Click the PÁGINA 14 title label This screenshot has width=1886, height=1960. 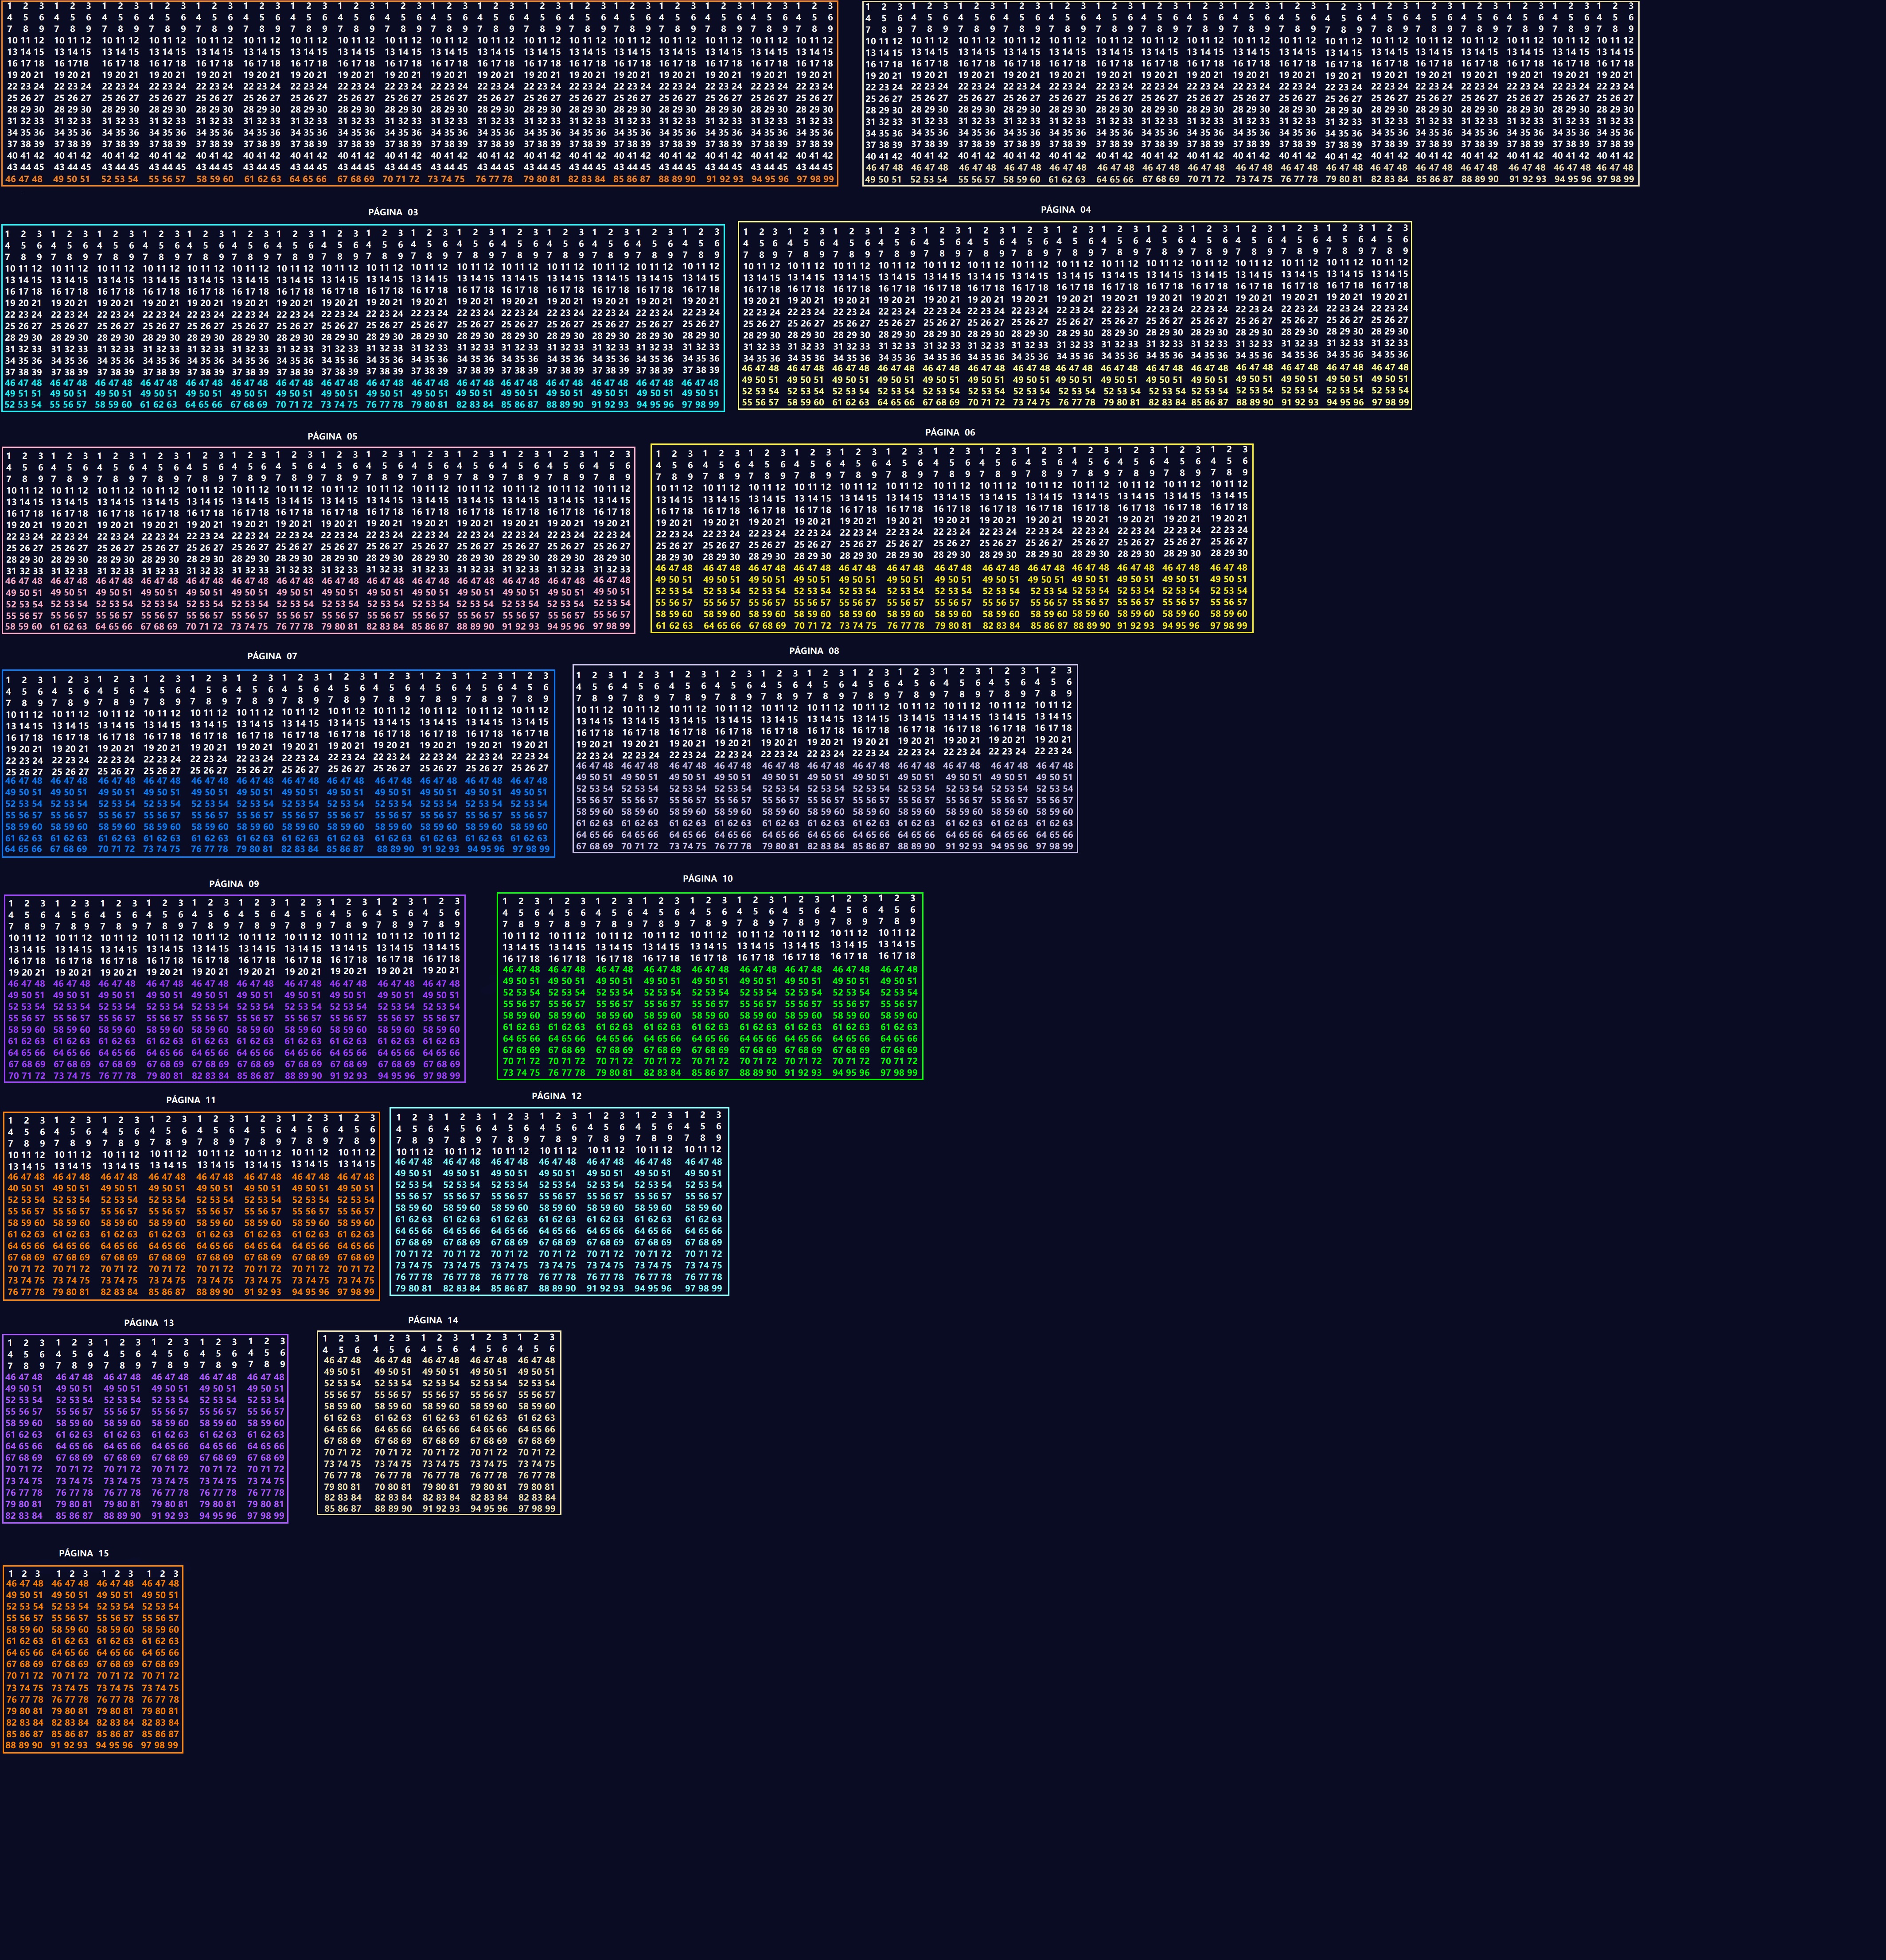pos(432,1320)
